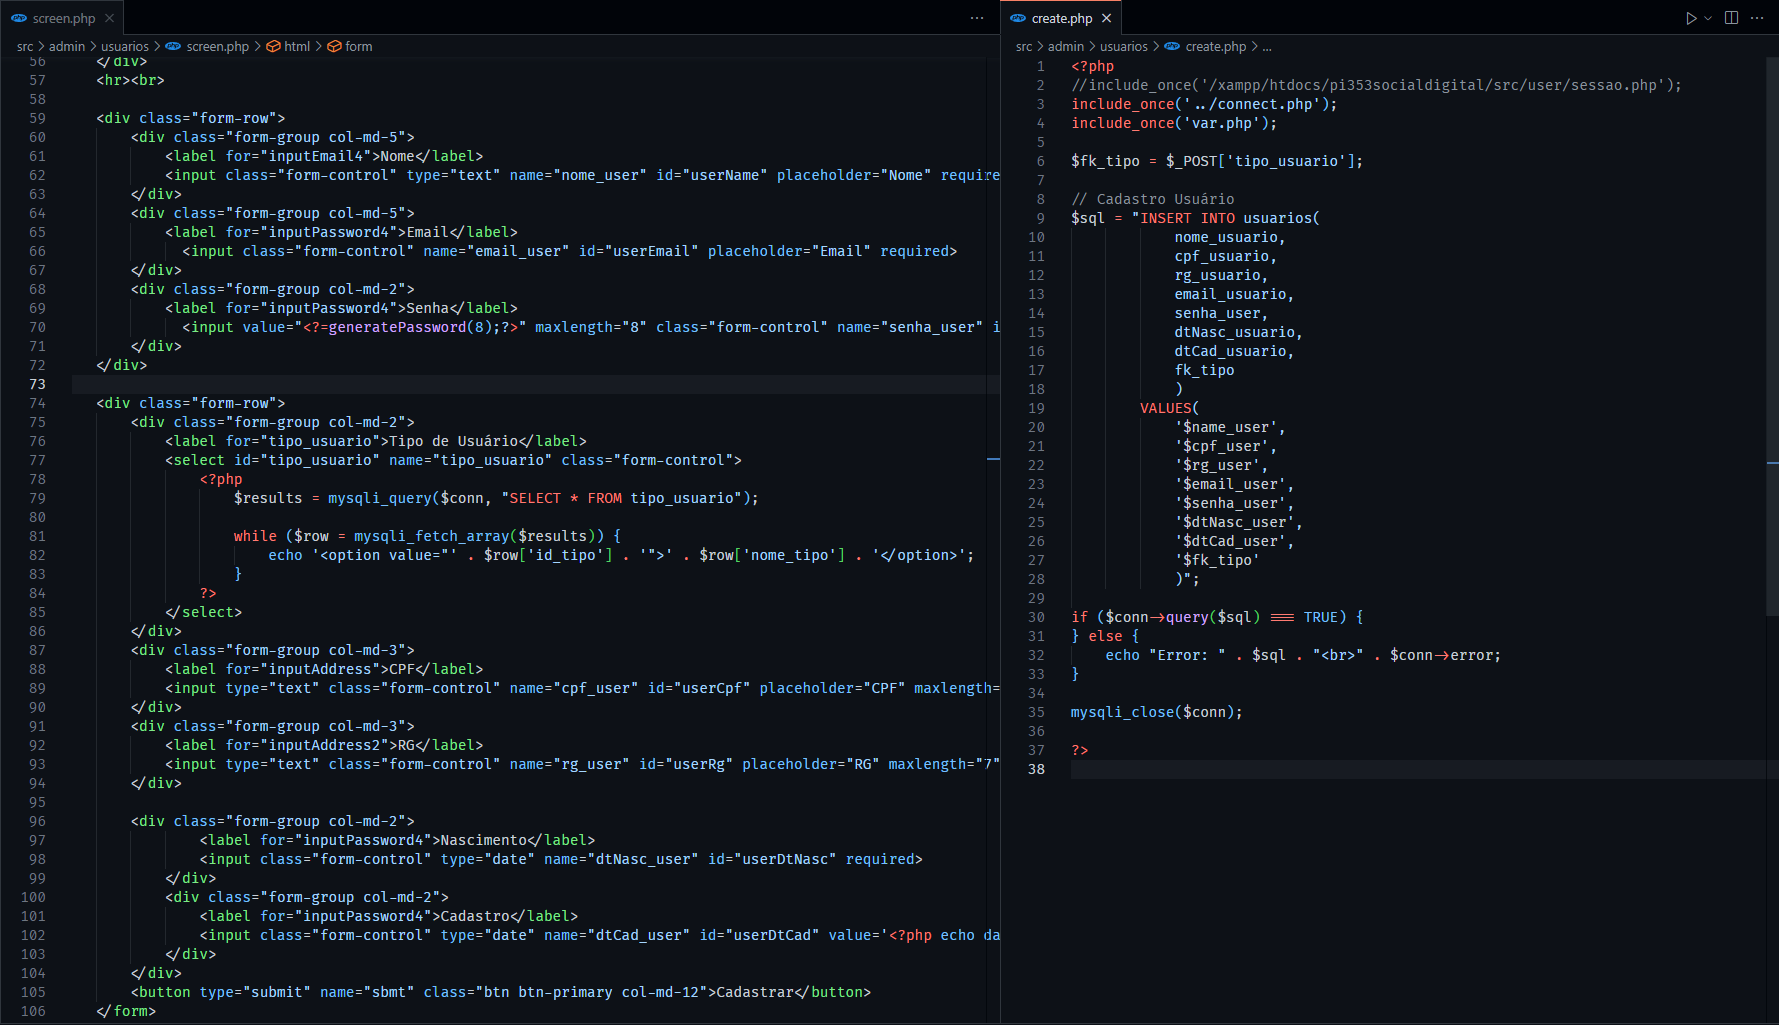Open the create.php file breadcrumb
This screenshot has height=1025, width=1779.
(x=1216, y=46)
